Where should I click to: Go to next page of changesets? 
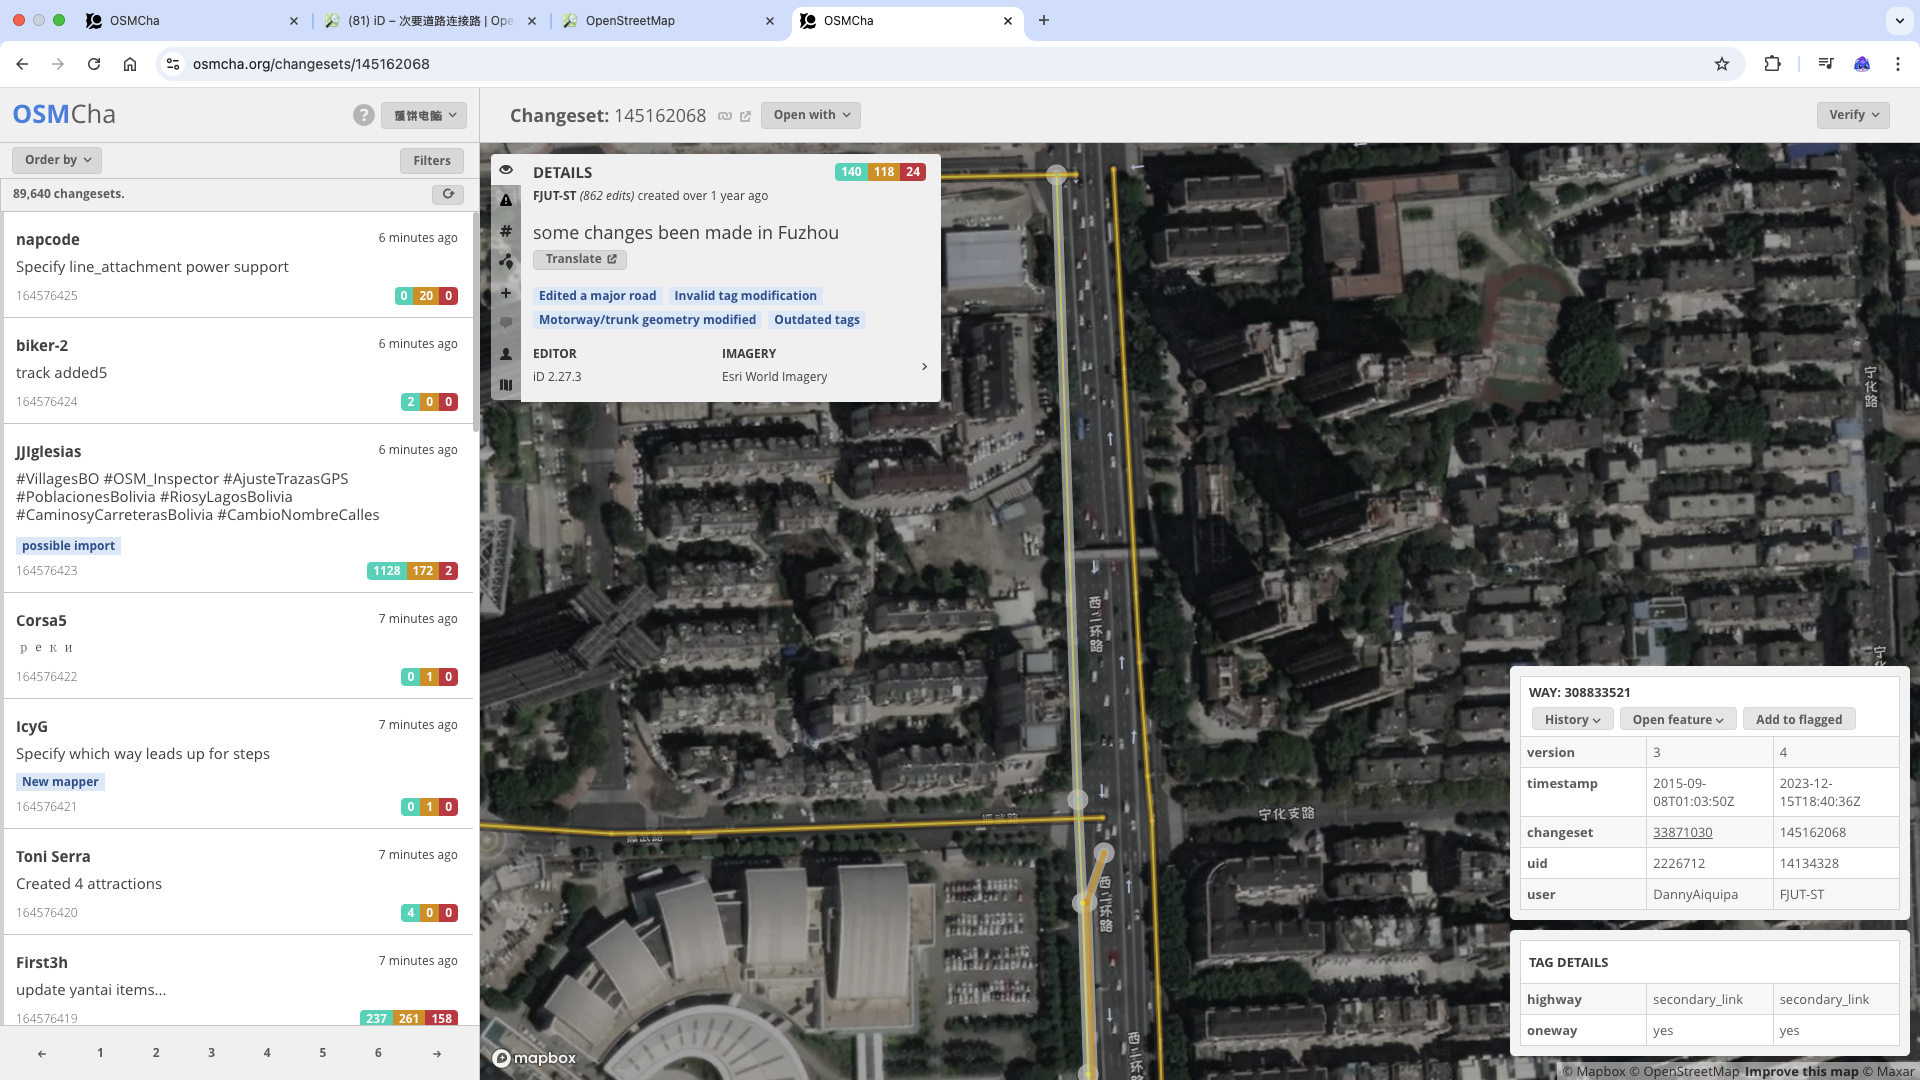point(437,1053)
